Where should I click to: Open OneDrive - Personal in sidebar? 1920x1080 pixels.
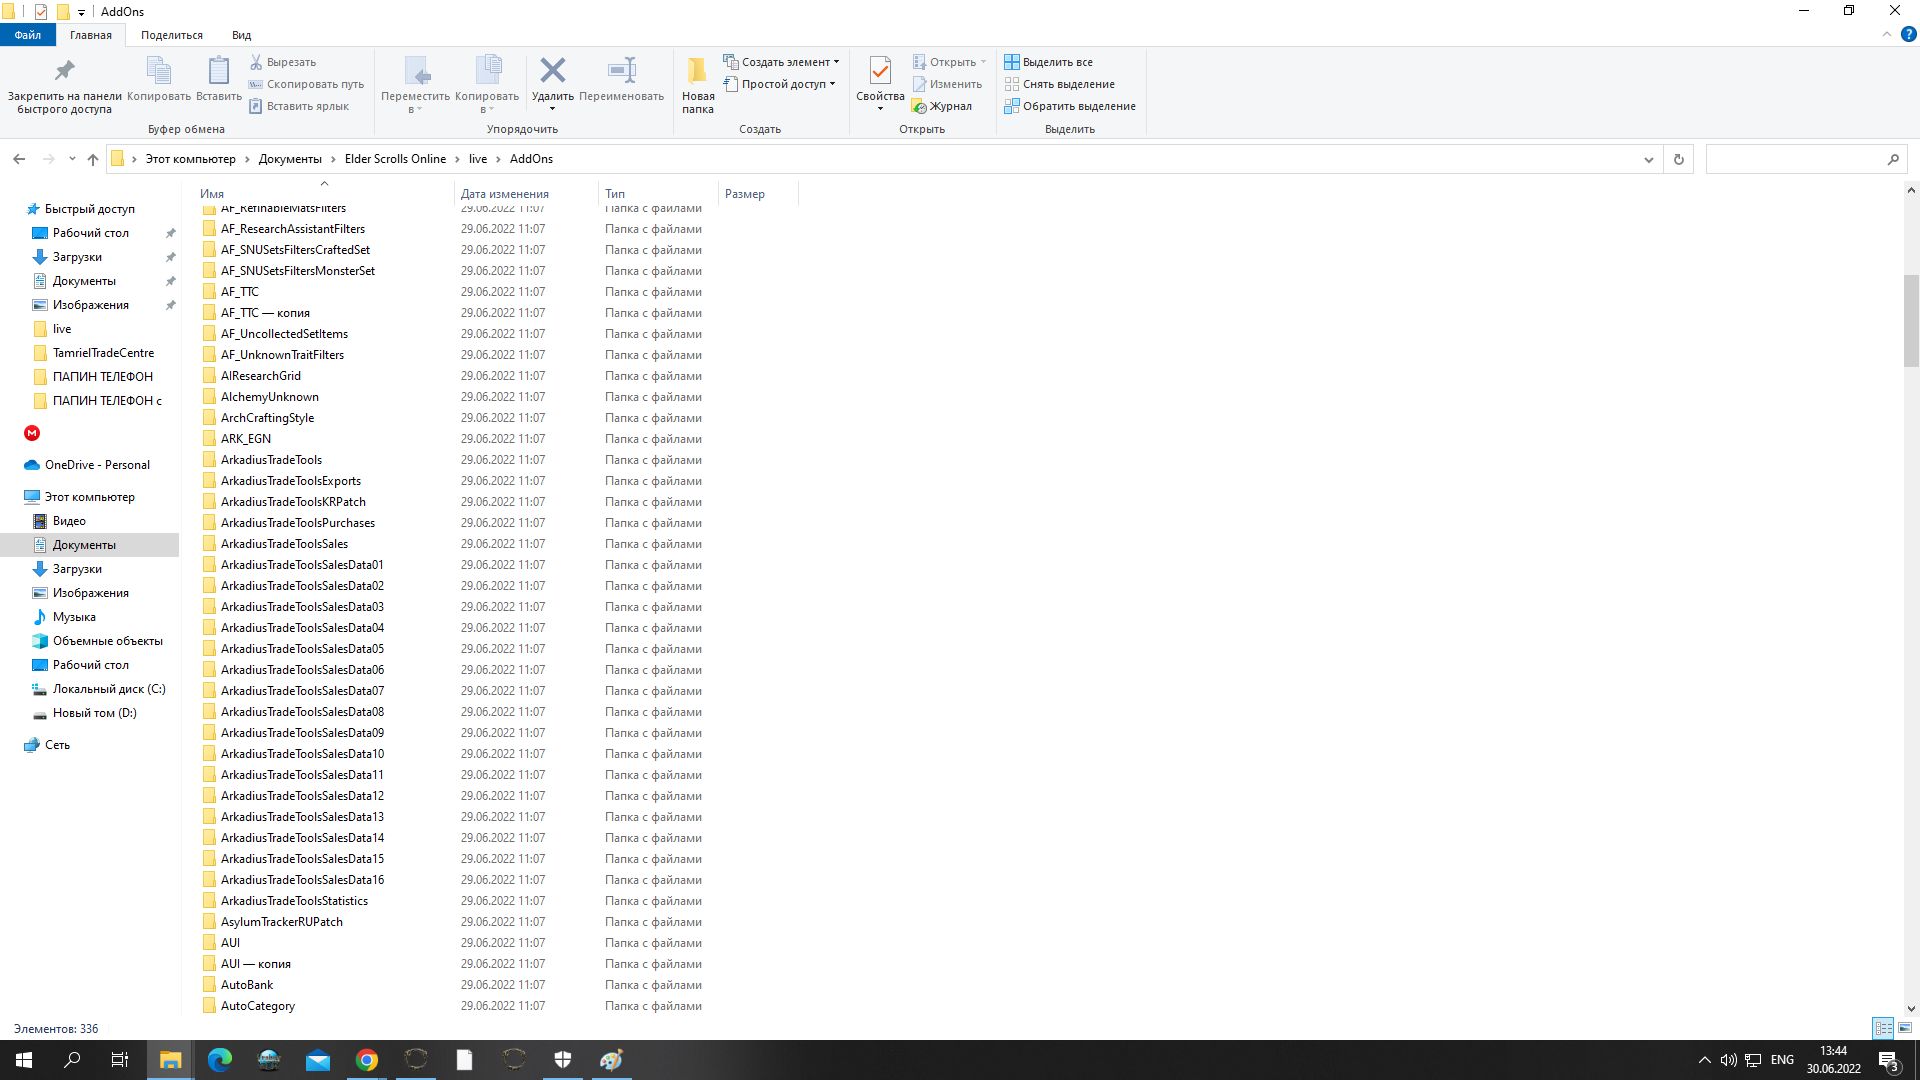97,465
